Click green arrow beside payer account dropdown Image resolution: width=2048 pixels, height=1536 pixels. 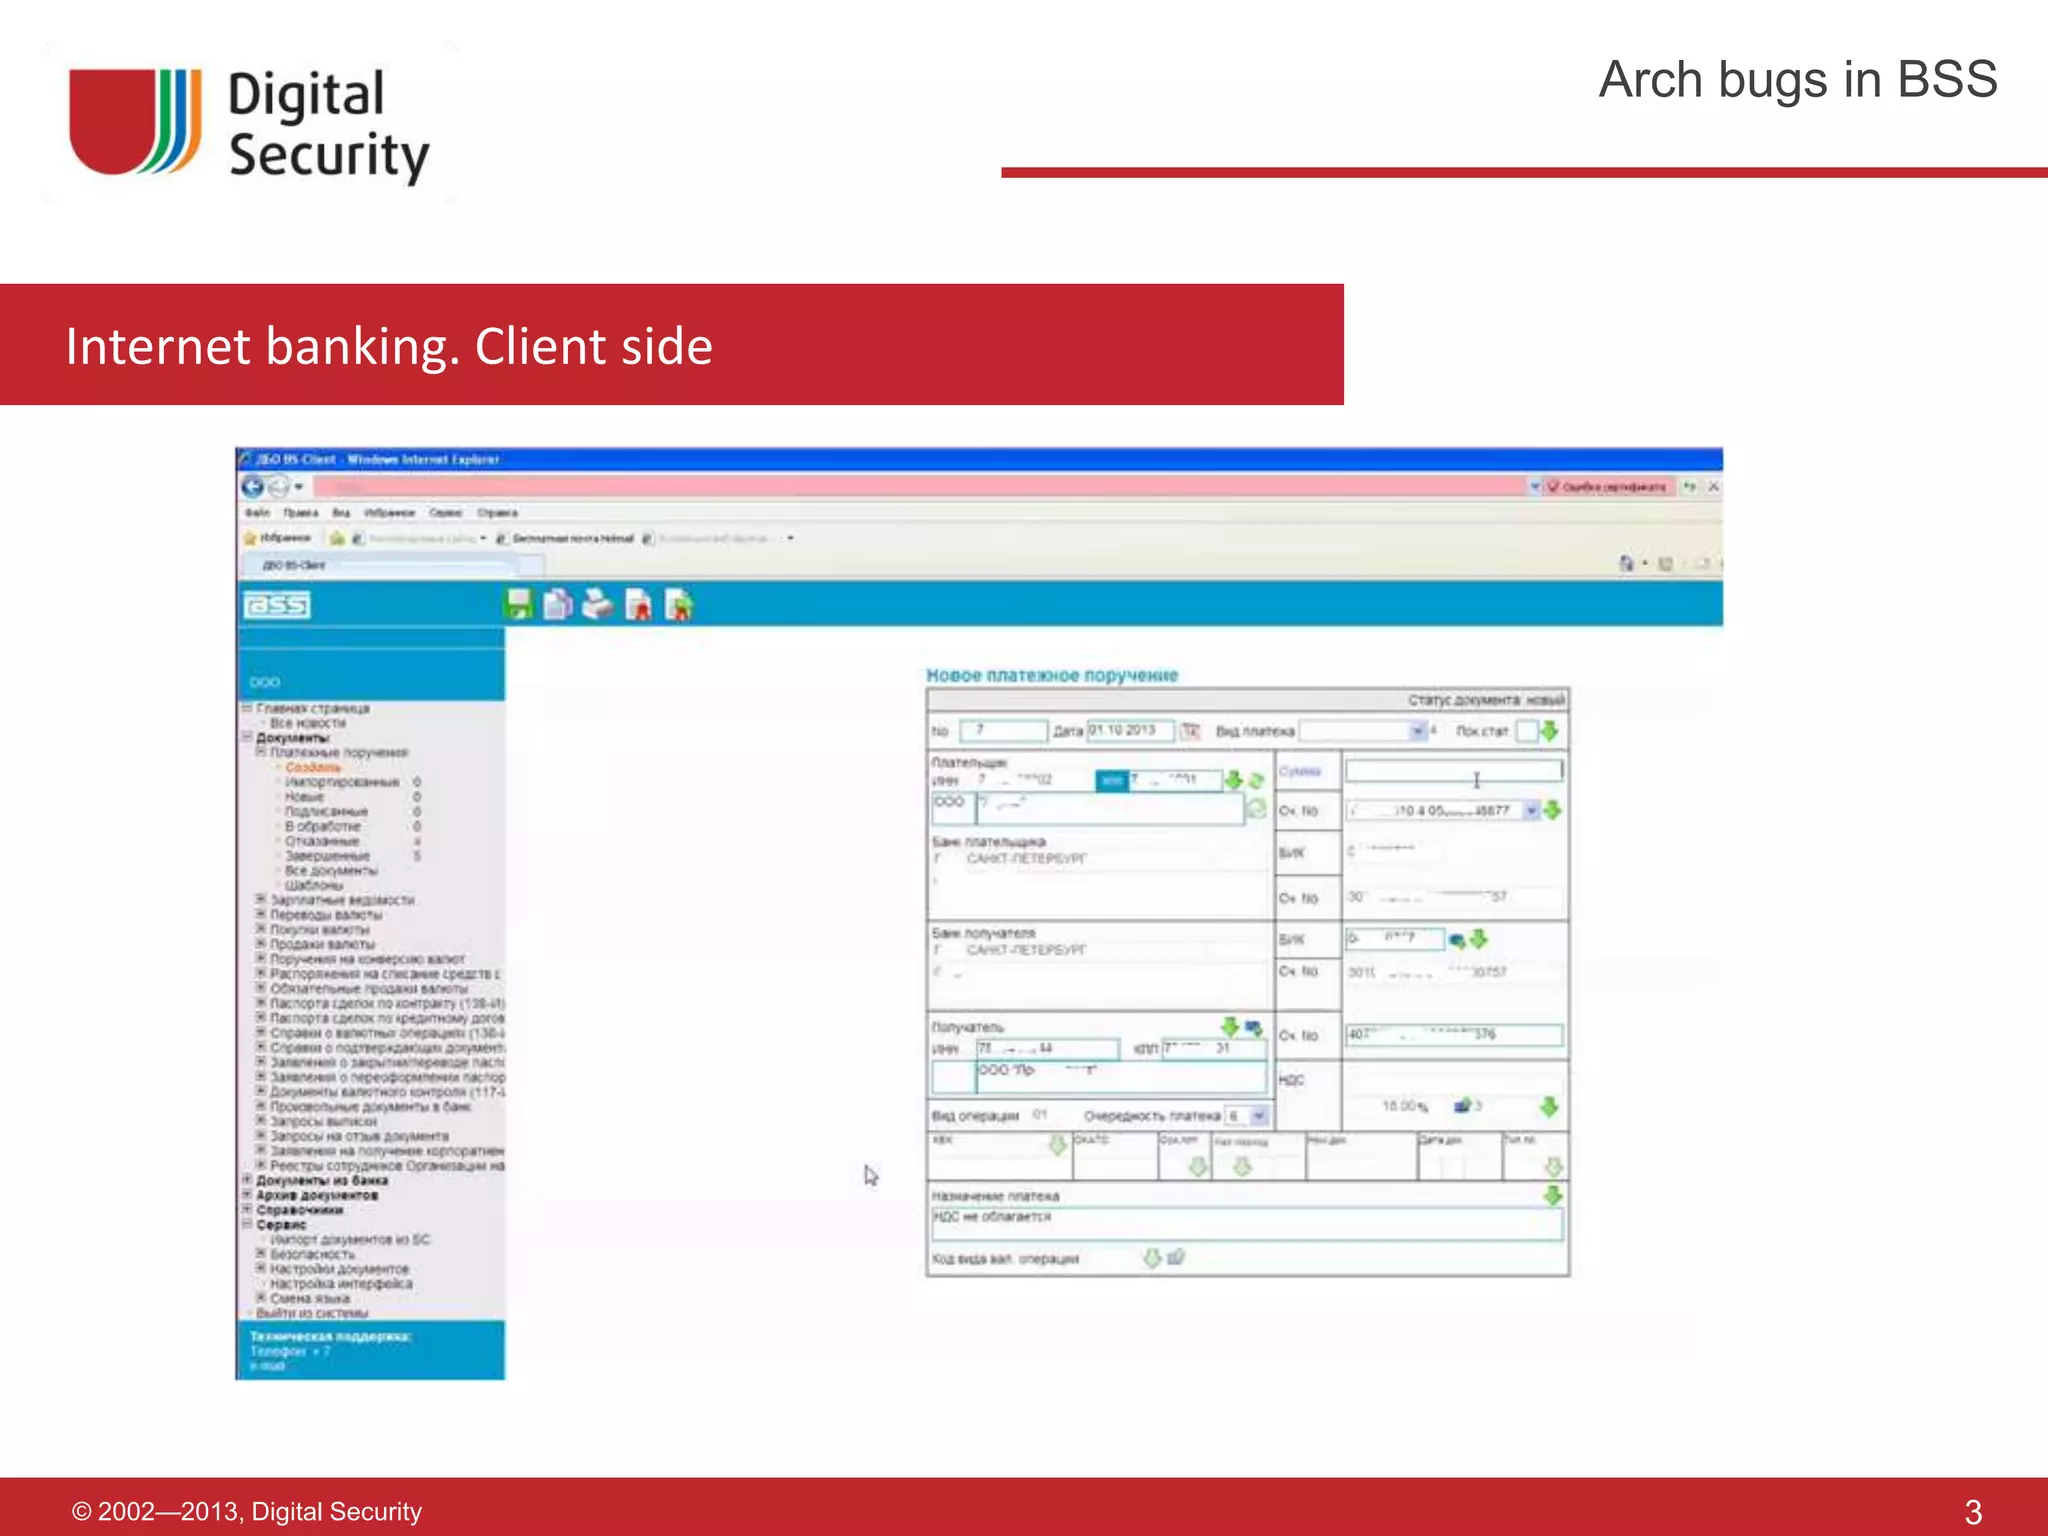coord(1552,810)
